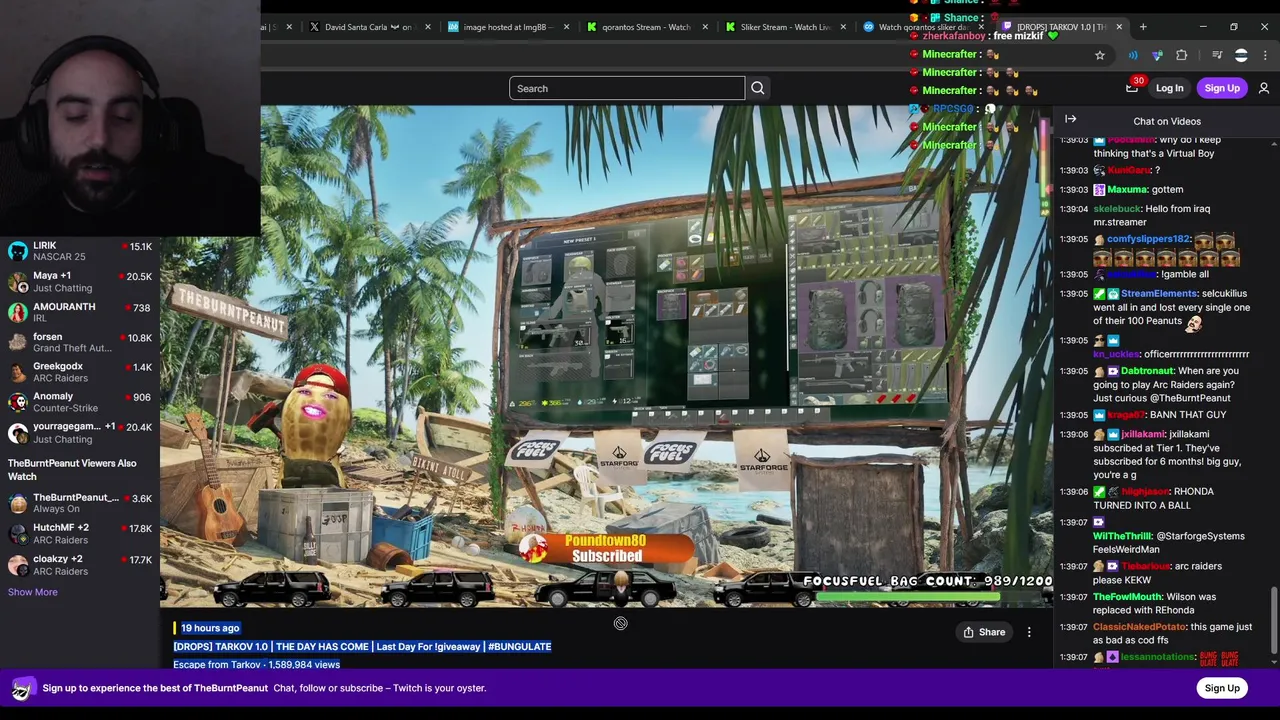Click the video title DROPS TARKOV 1.0
The image size is (1280, 720).
tap(362, 646)
